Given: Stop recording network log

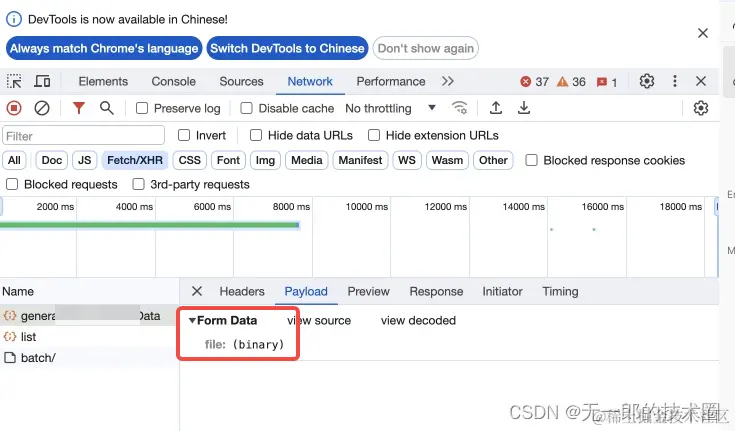Looking at the screenshot, I should point(14,108).
